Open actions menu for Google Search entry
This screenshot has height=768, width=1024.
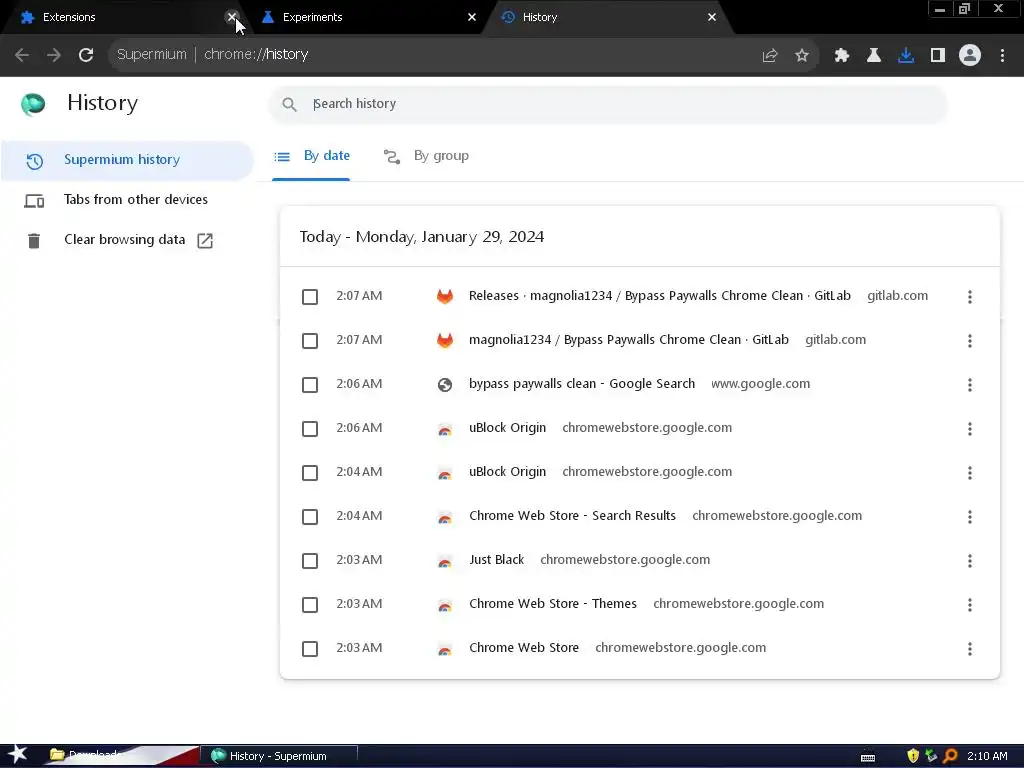(970, 385)
